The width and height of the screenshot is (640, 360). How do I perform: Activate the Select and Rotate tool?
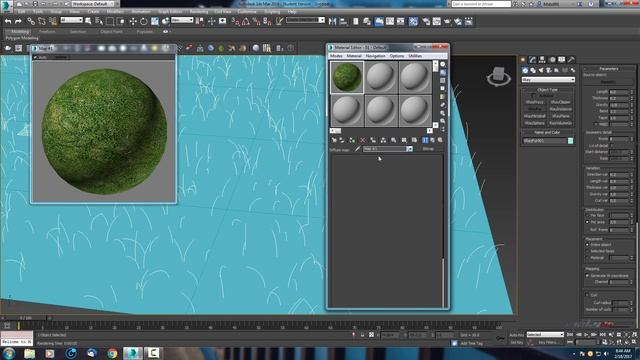coord(144,21)
